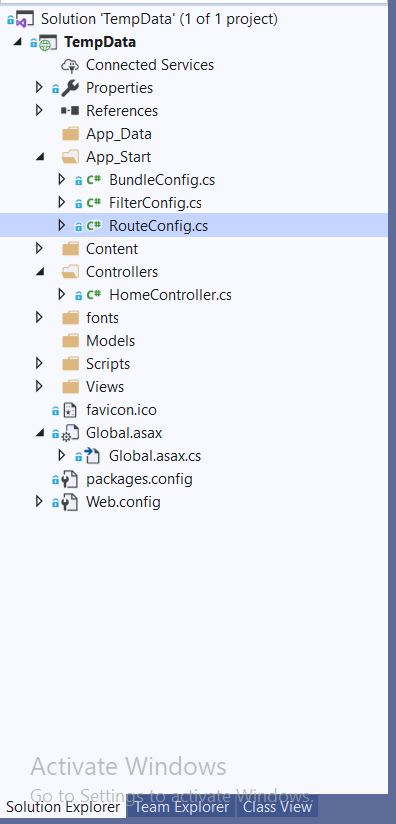Screen dimensions: 396x824
Task: Switch to the Team Explorer tab
Action: 182,807
